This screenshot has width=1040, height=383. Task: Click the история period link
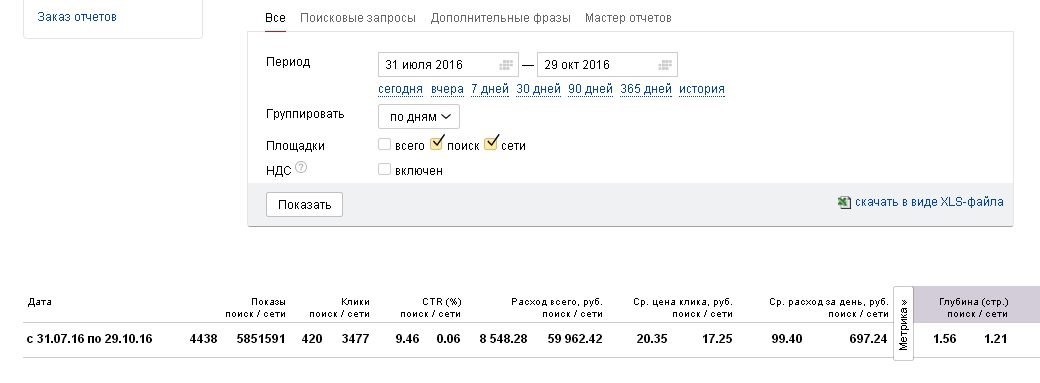click(x=702, y=89)
